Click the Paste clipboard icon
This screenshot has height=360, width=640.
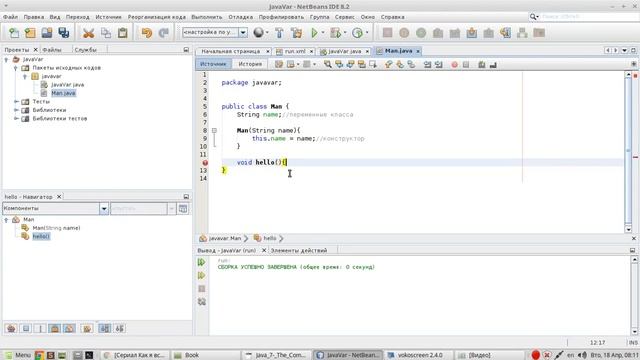[x=122, y=33]
